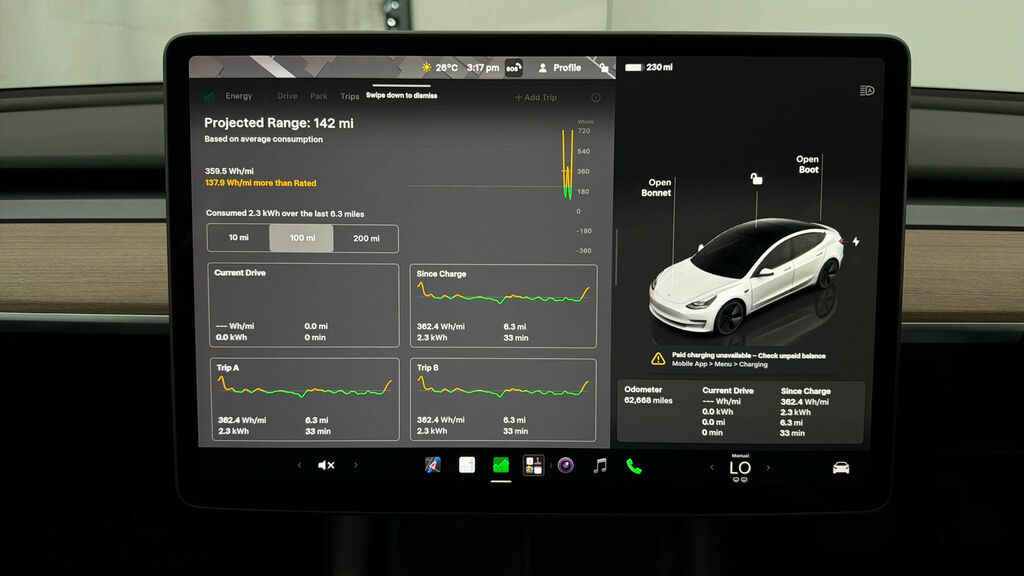Viewport: 1024px width, 576px height.
Task: Open the navigation map app icon
Action: (432, 465)
